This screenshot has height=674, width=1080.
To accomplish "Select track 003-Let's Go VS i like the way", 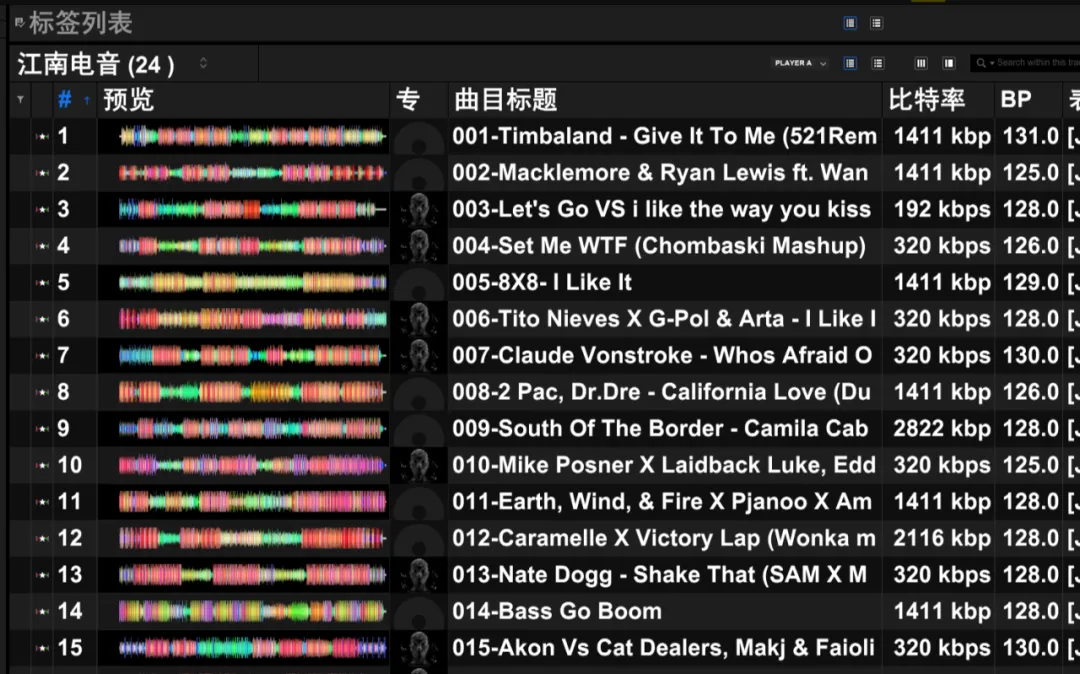I will tap(661, 209).
